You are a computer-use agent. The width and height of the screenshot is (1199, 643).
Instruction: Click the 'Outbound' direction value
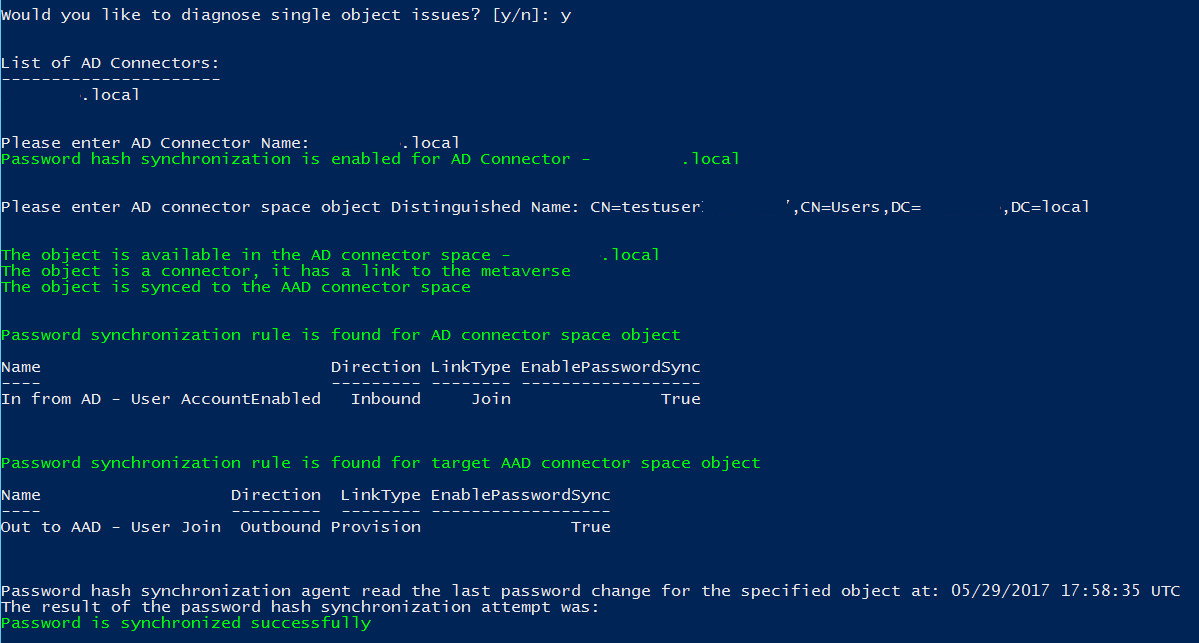click(280, 527)
